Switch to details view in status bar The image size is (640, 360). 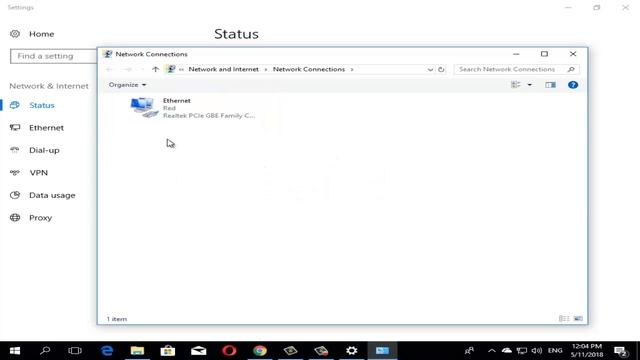(x=564, y=318)
